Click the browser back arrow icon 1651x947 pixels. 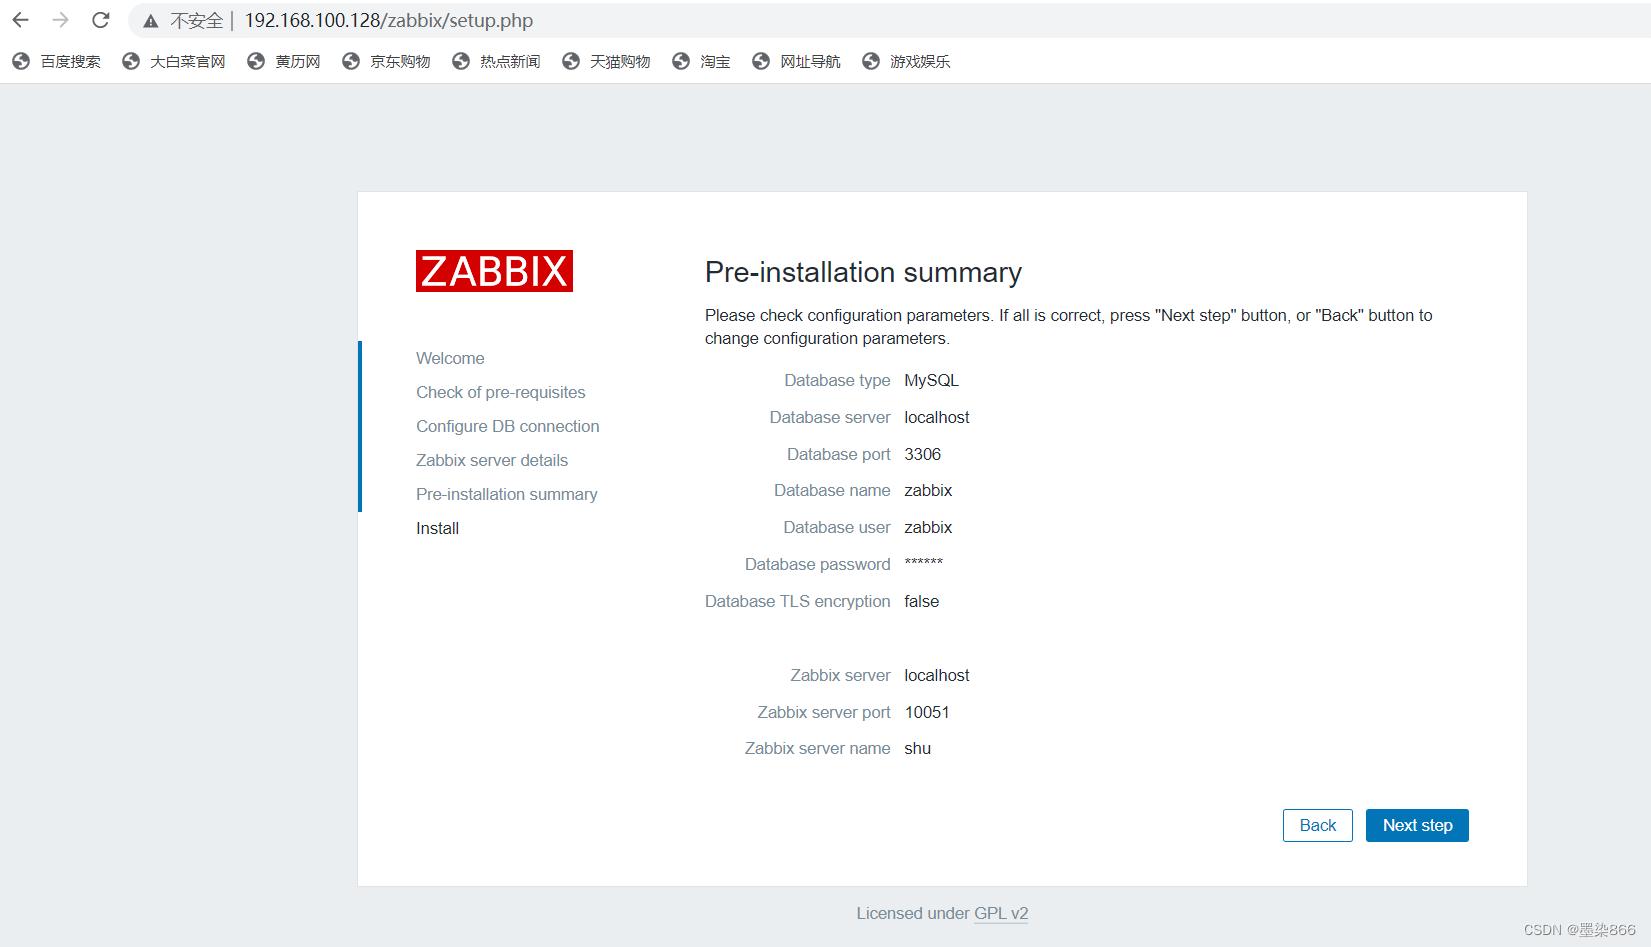click(21, 20)
